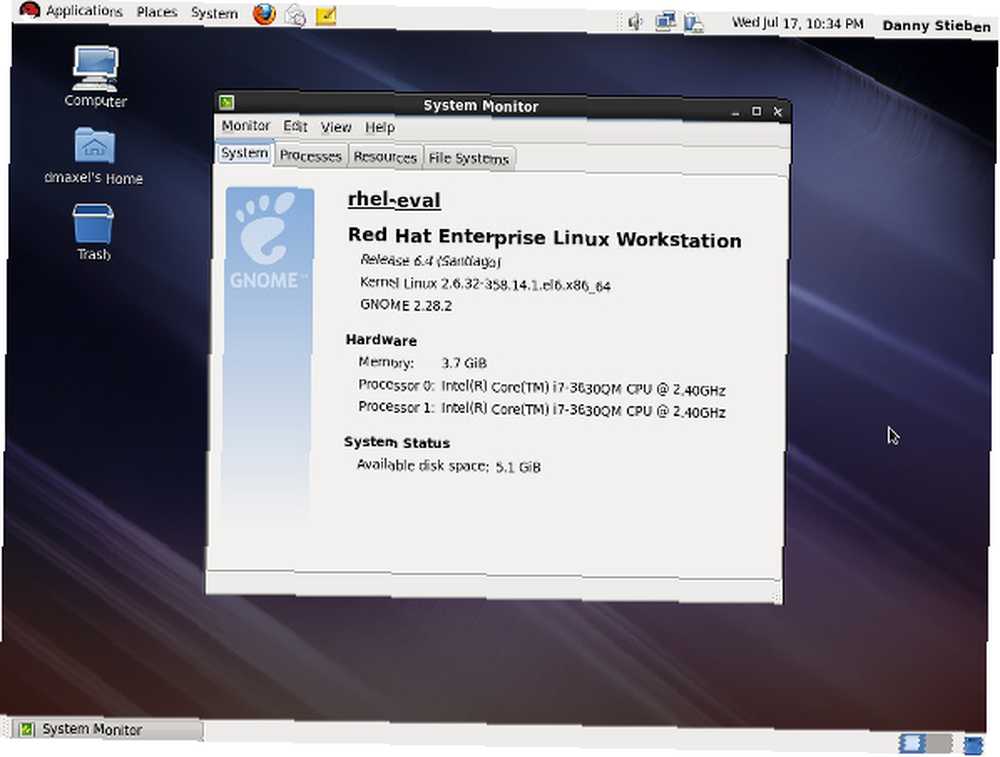The image size is (1000, 757).
Task: Open the notes launcher icon
Action: point(326,15)
